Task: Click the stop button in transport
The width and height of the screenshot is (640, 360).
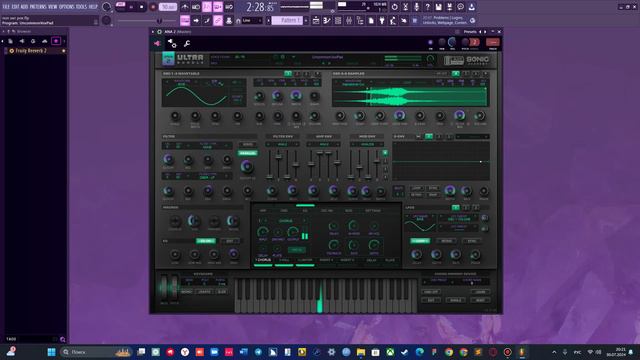Action: tap(142, 7)
